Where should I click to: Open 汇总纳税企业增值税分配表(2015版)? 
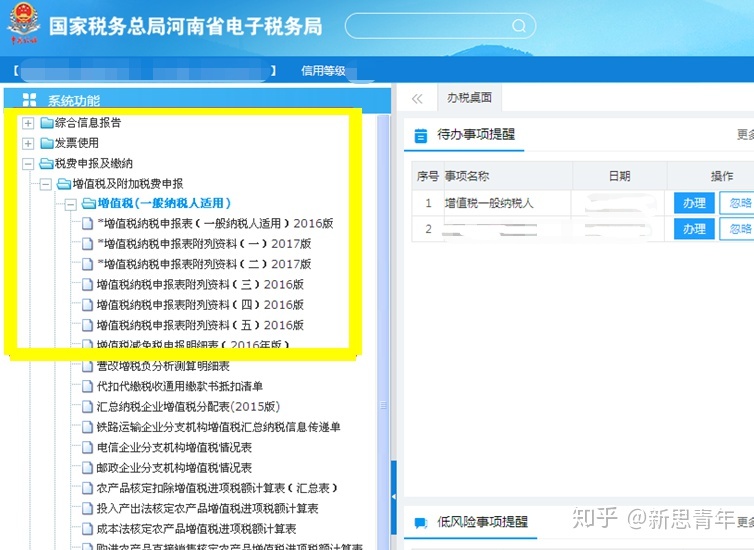pos(188,407)
